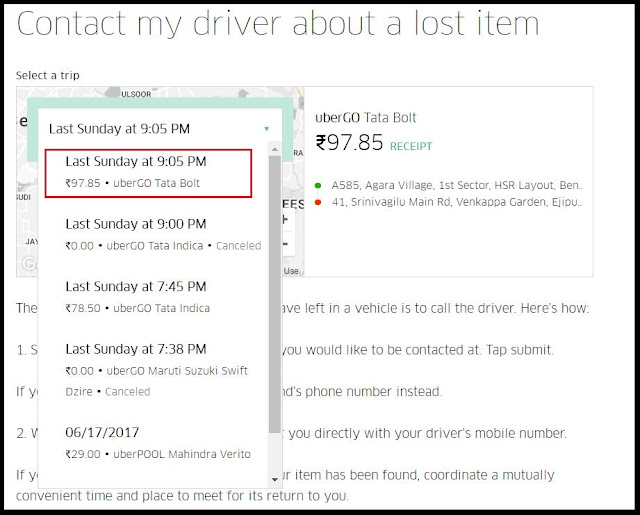Select trip Last Sunday at 9:05 PM

coord(148,173)
